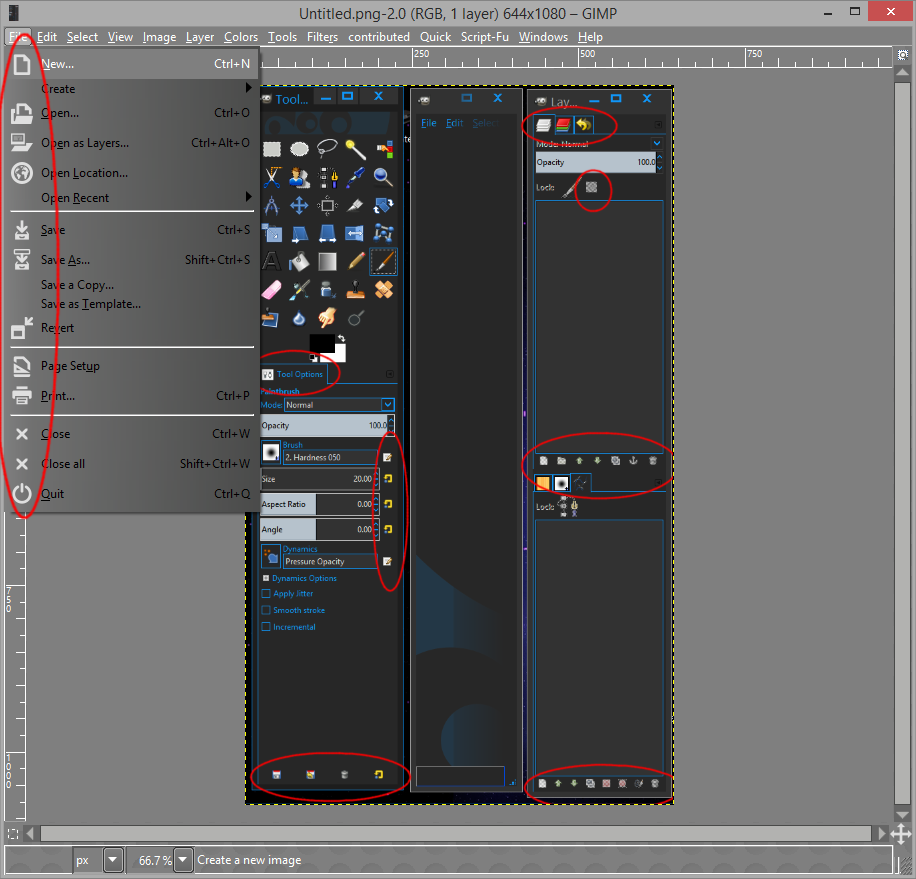Select the Foreground Select tool
The width and height of the screenshot is (916, 879).
pyautogui.click(x=300, y=178)
